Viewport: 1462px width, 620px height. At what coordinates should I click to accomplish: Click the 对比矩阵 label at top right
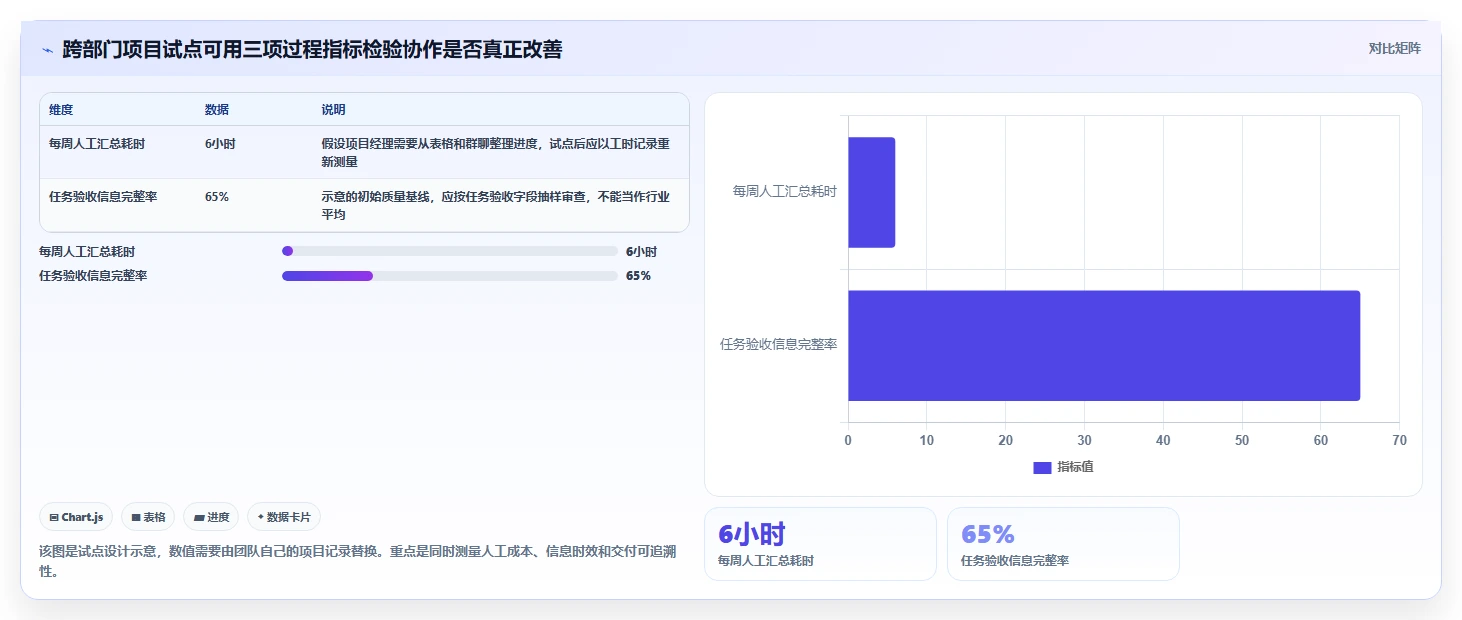click(1394, 48)
